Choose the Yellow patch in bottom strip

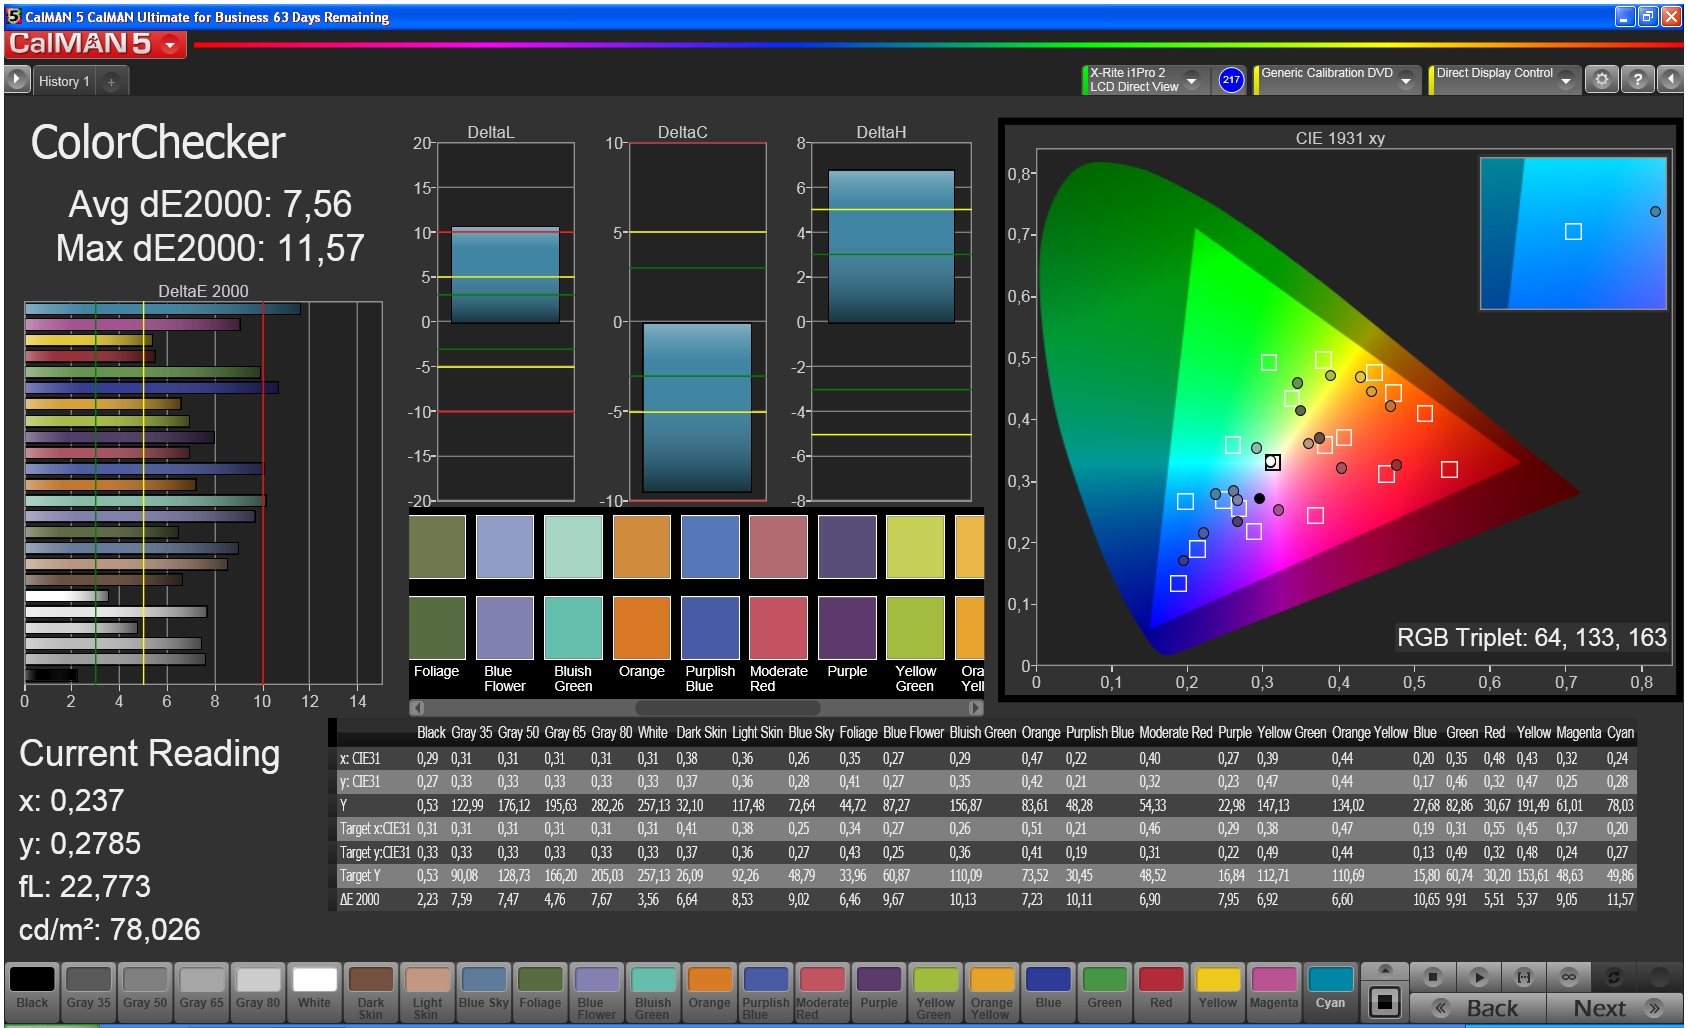[1218, 991]
